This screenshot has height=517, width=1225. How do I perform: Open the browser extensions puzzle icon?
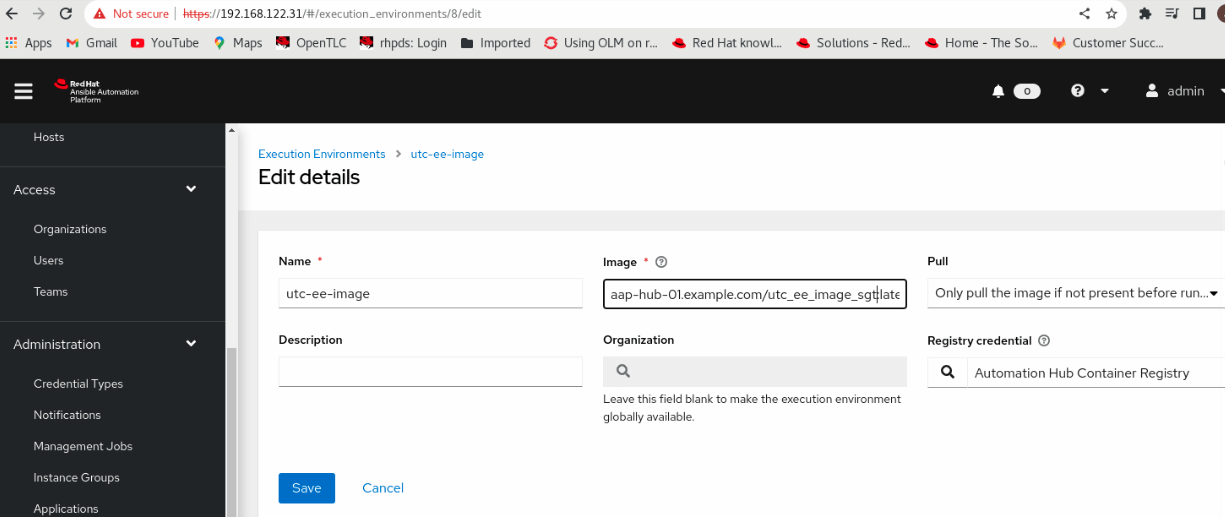click(1146, 14)
